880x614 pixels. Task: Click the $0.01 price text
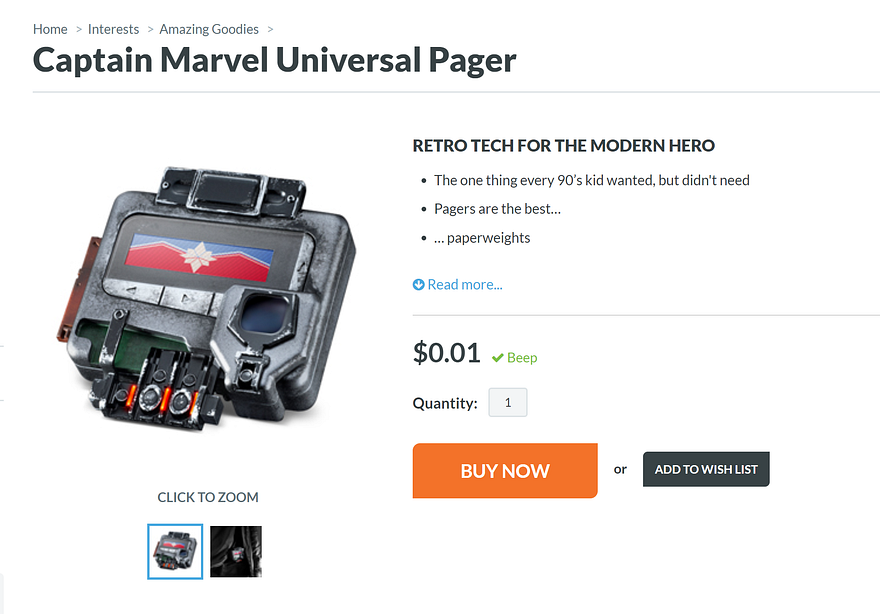[x=447, y=353]
